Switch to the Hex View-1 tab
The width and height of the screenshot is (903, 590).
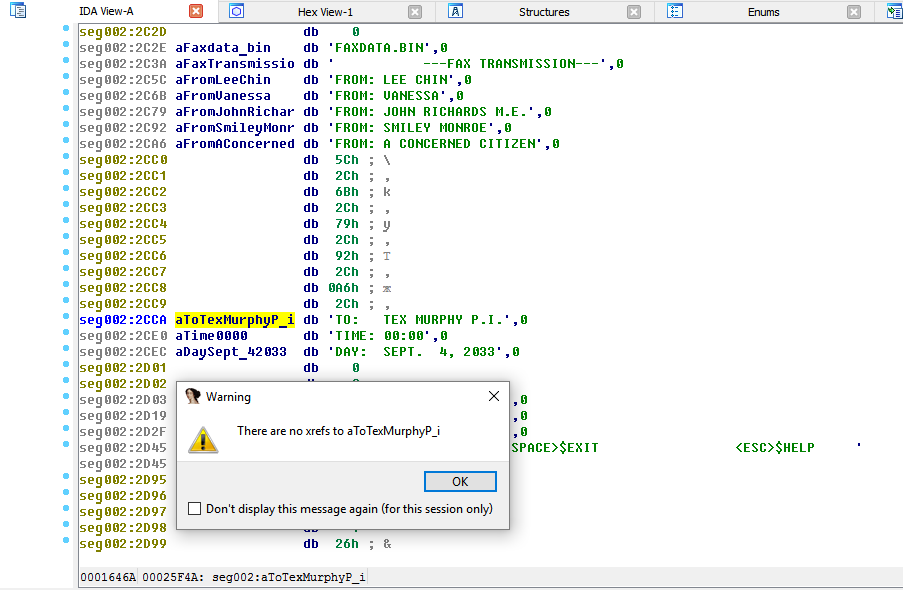325,12
